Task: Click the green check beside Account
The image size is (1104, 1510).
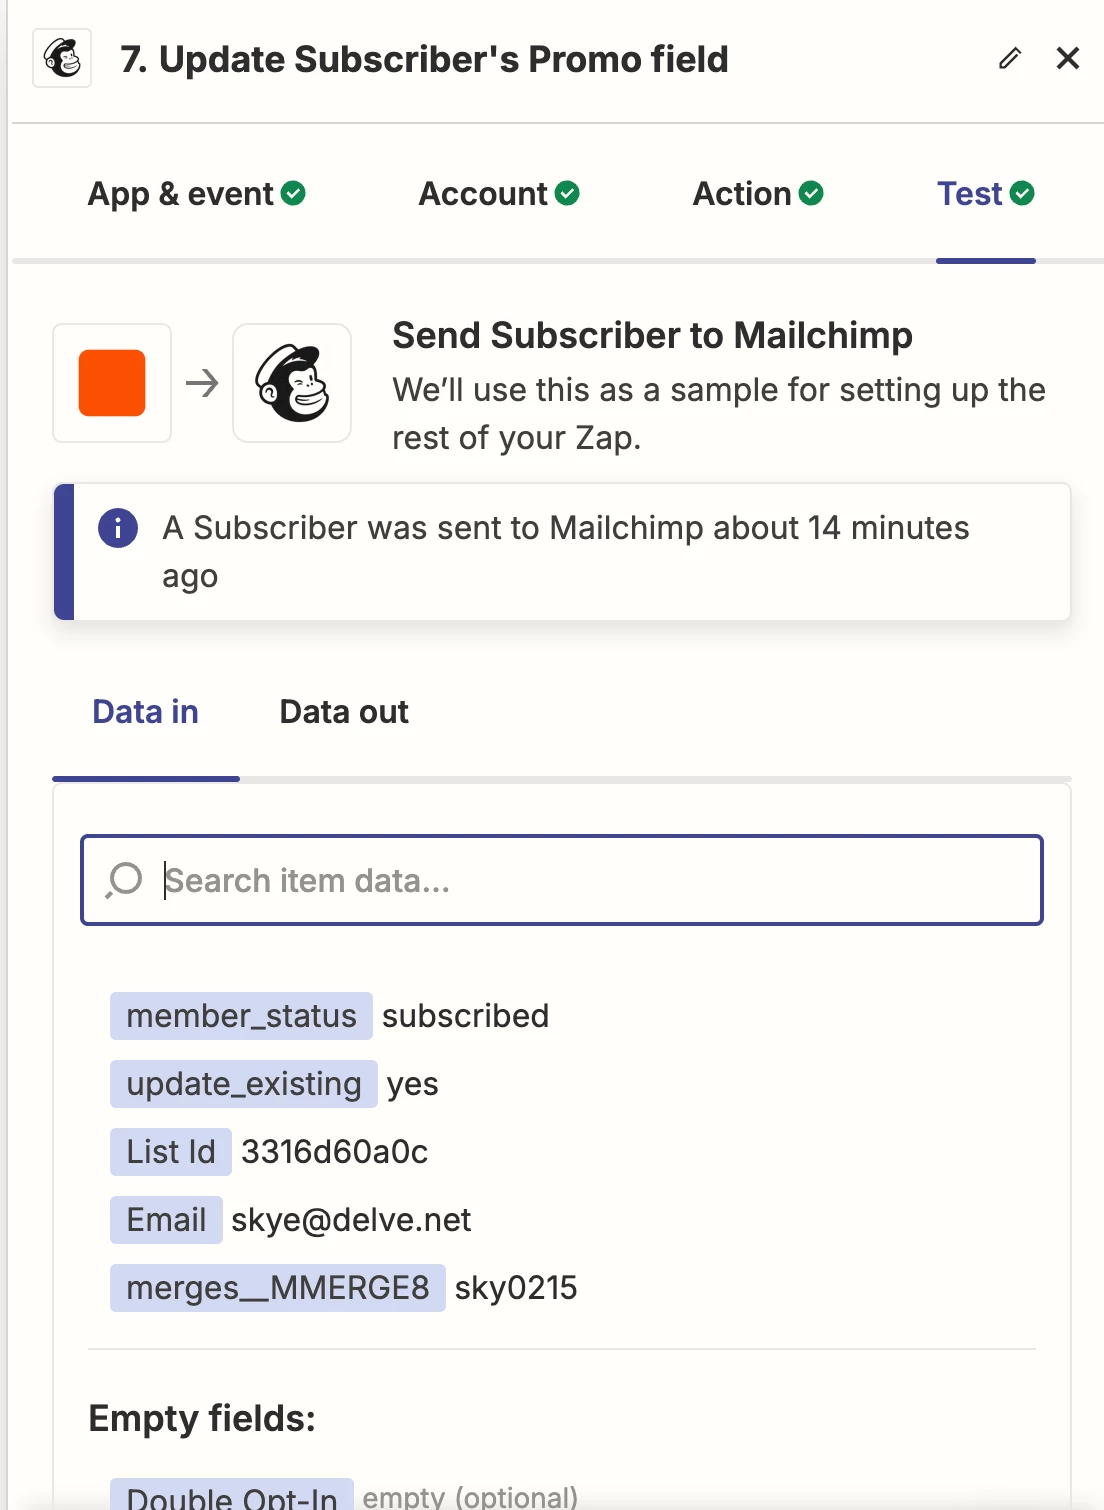Action: (567, 193)
